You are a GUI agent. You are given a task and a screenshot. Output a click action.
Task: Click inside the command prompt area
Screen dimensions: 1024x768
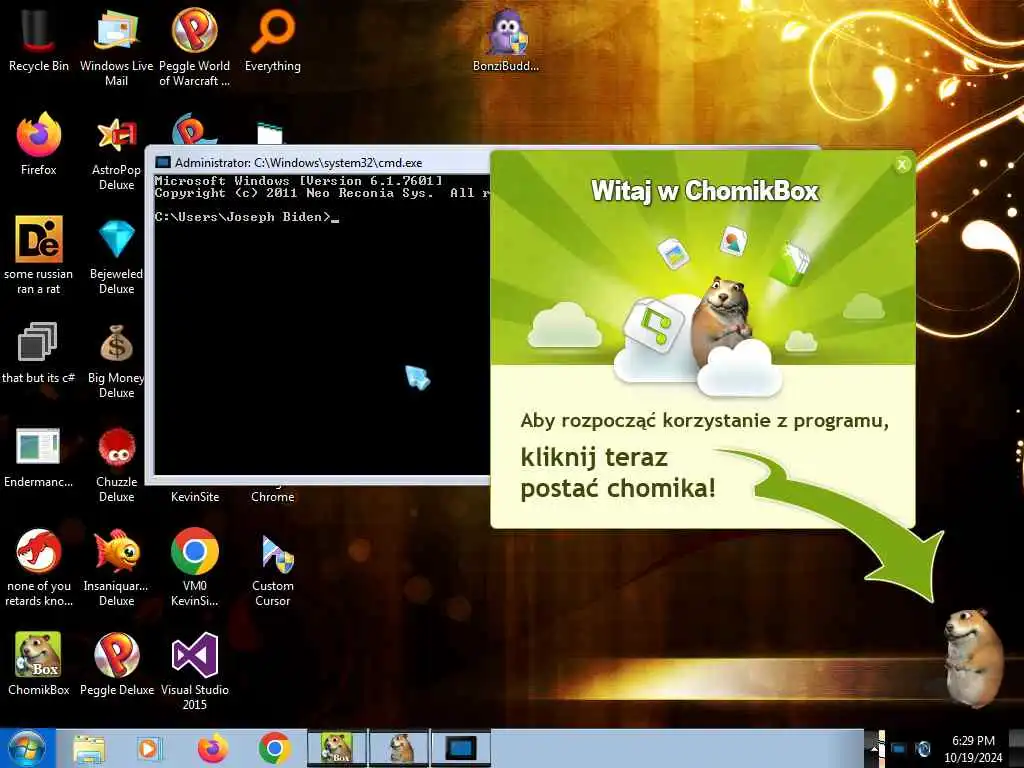pyautogui.click(x=321, y=325)
